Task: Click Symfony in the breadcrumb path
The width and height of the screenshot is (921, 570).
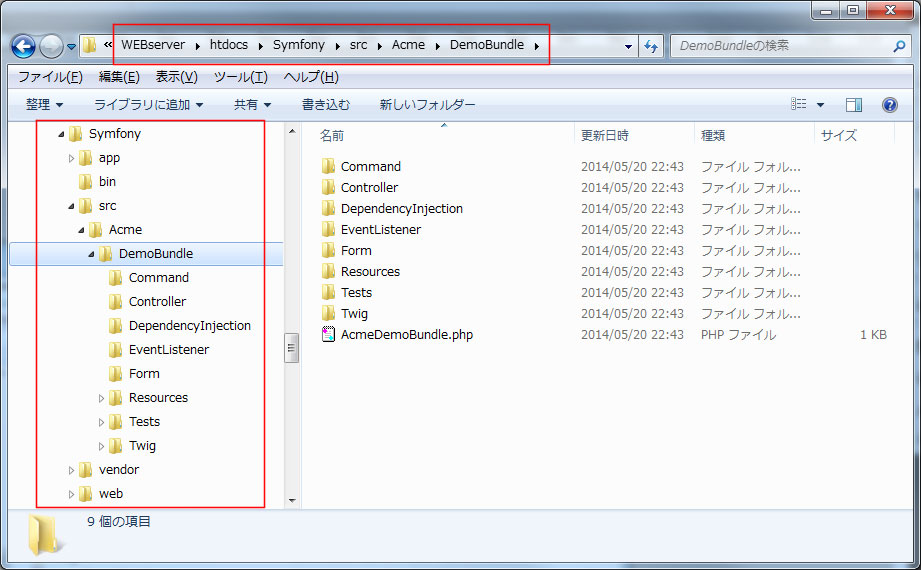Action: [x=298, y=45]
